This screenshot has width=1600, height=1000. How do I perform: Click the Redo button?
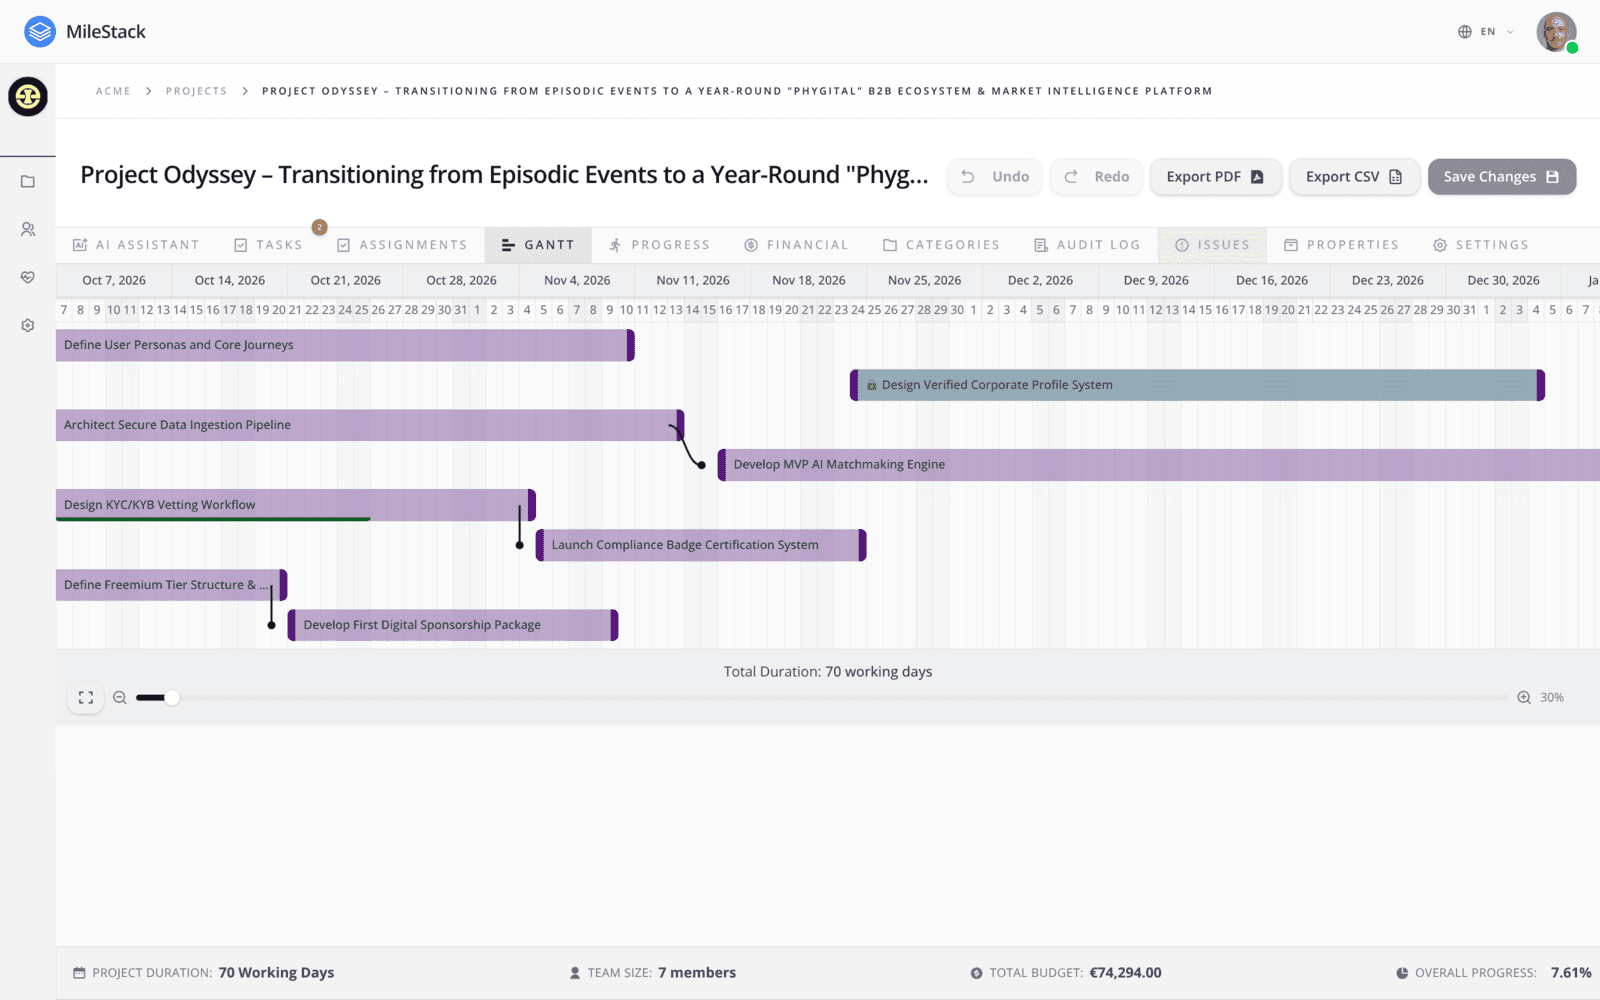(x=1096, y=177)
